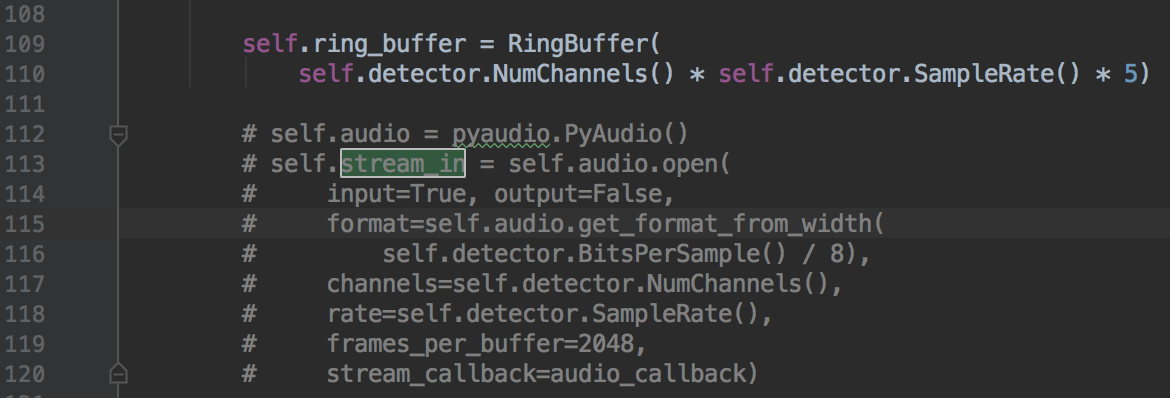Click the underlined pyaudio word on line 112
The height and width of the screenshot is (398, 1170).
point(501,134)
